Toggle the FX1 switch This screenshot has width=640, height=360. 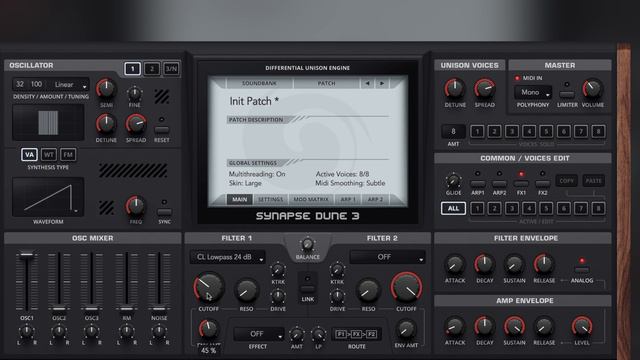tap(521, 183)
